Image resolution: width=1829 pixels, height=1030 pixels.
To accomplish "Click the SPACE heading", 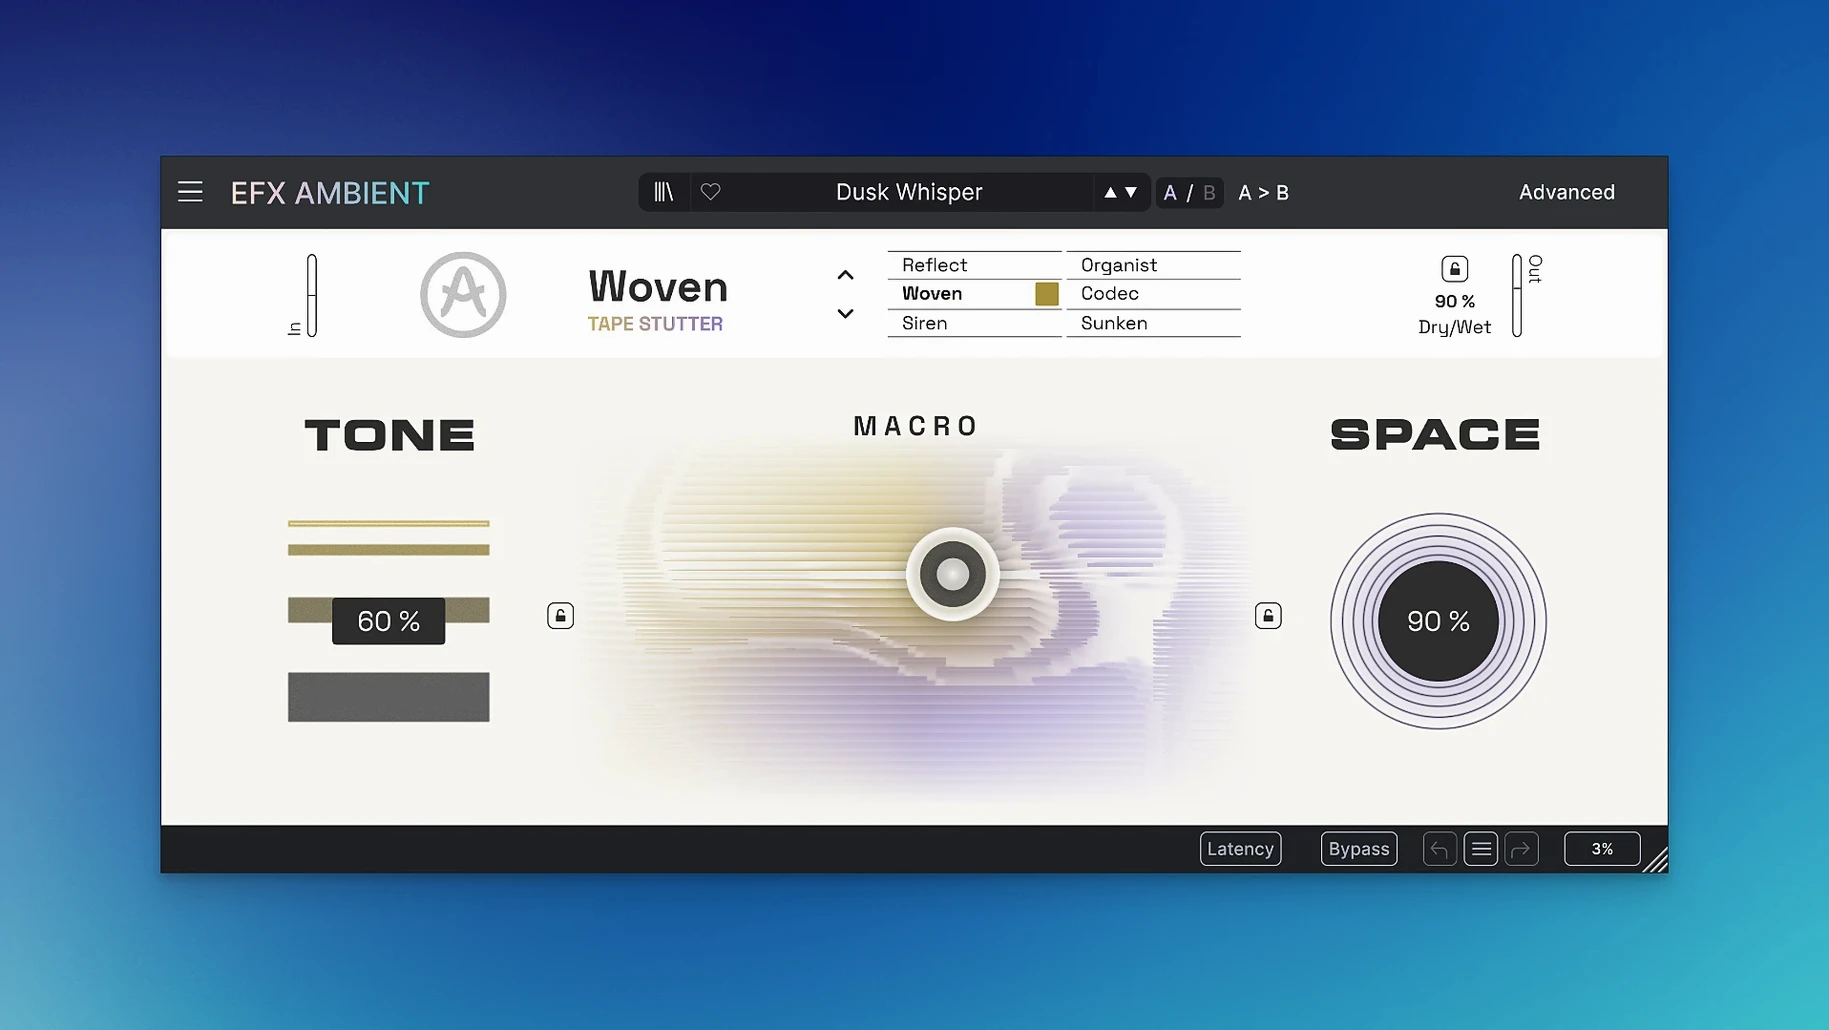I will tap(1435, 434).
